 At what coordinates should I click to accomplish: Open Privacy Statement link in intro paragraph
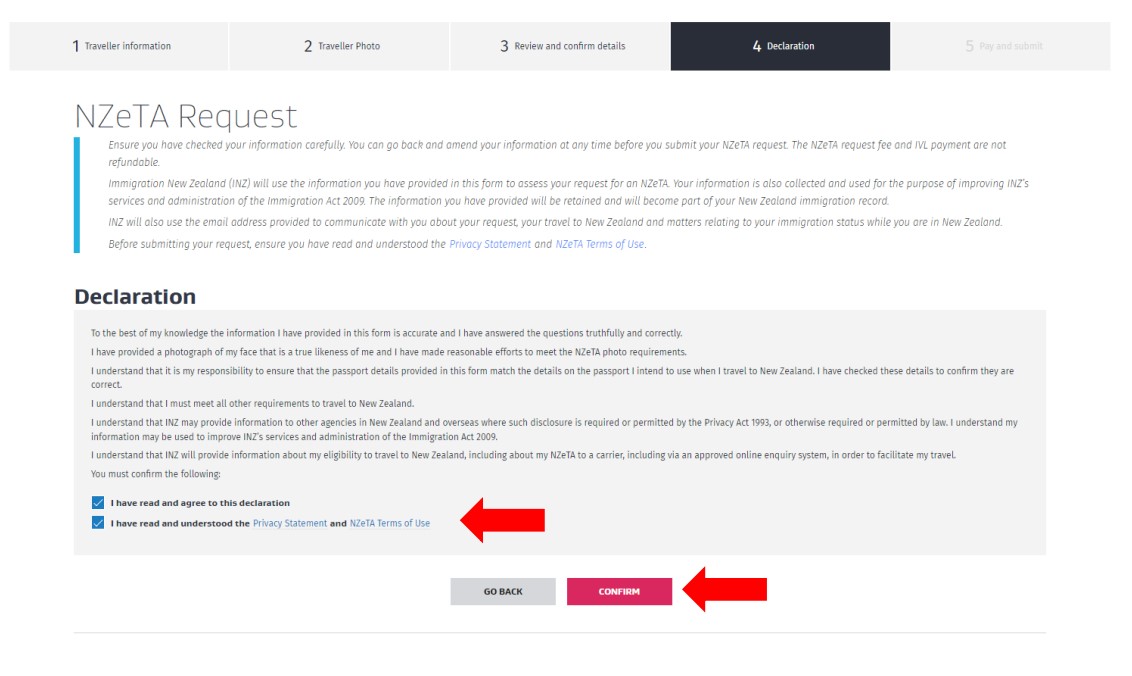tap(489, 244)
